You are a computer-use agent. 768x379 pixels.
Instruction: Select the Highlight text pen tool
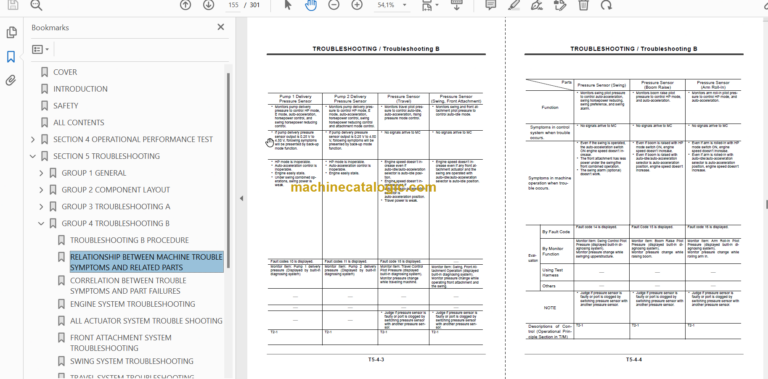tap(513, 5)
